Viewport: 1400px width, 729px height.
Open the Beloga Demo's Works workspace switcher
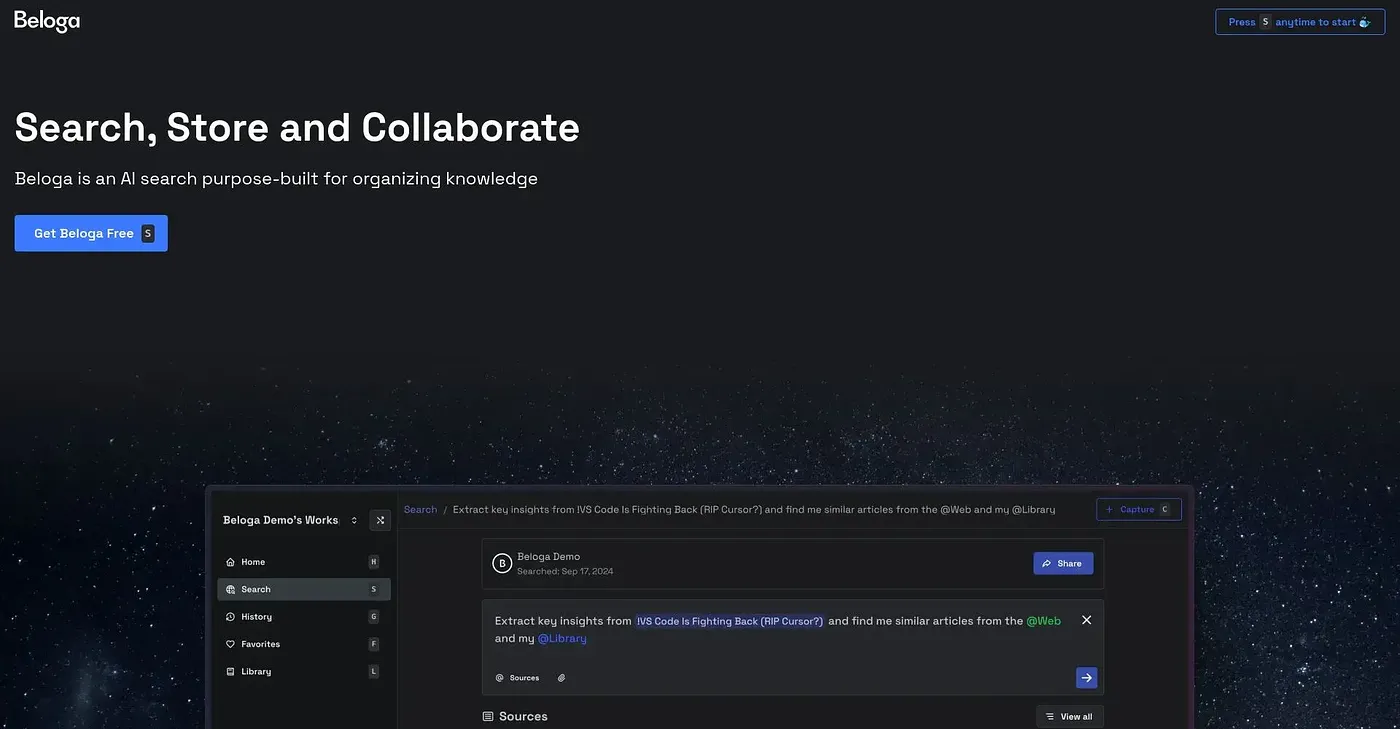click(290, 520)
